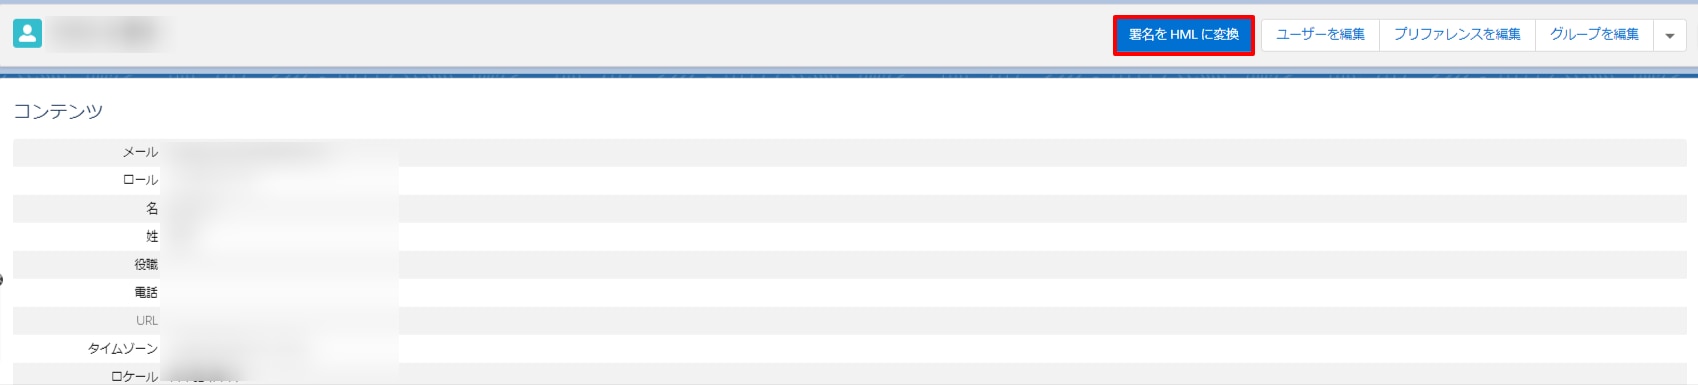Click the 名 field label
This screenshot has height=385, width=1698.
click(152, 208)
